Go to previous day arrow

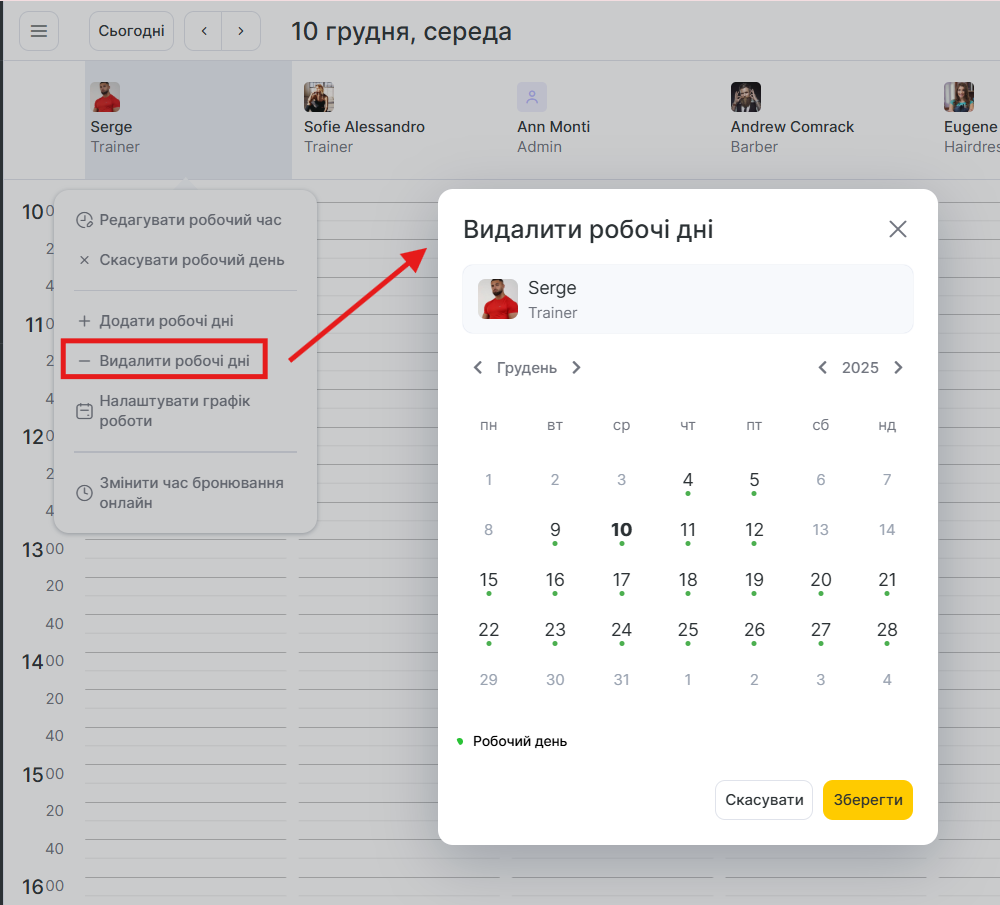[x=204, y=31]
